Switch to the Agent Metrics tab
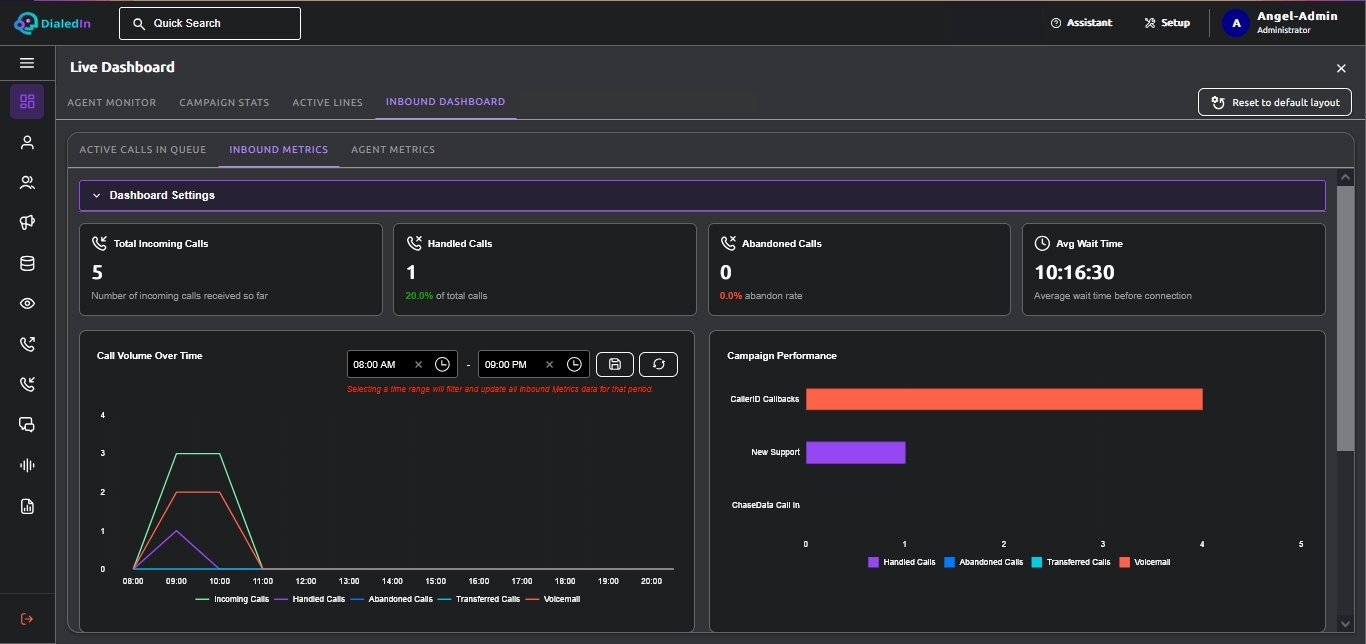1366x644 pixels. point(393,149)
